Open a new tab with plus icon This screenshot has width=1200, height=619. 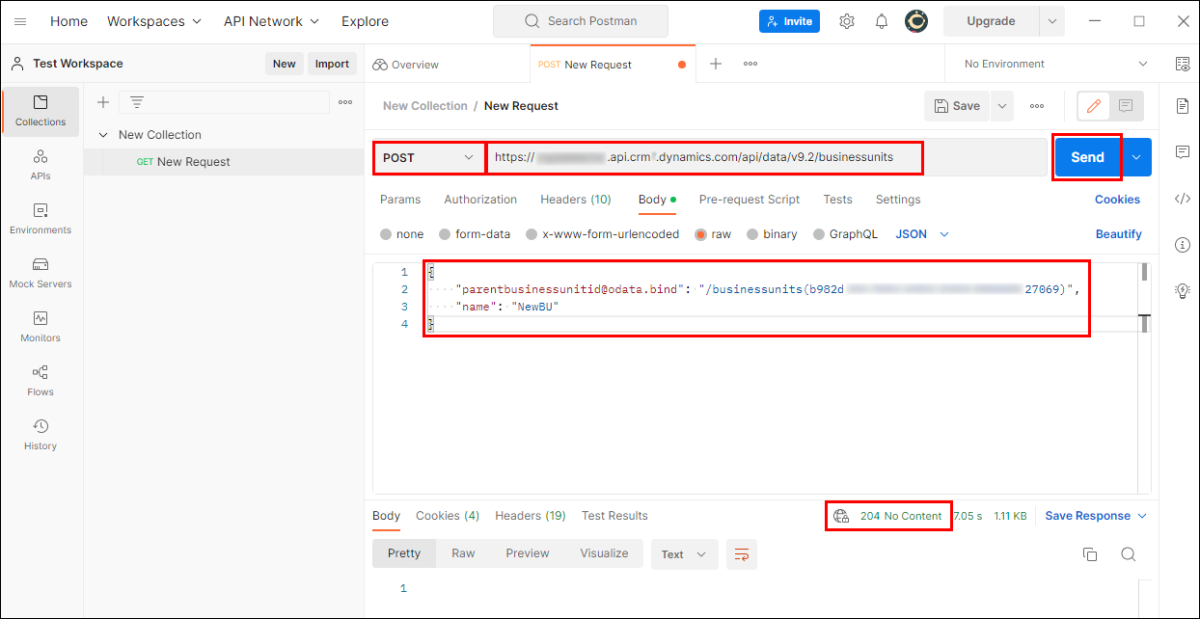point(716,64)
